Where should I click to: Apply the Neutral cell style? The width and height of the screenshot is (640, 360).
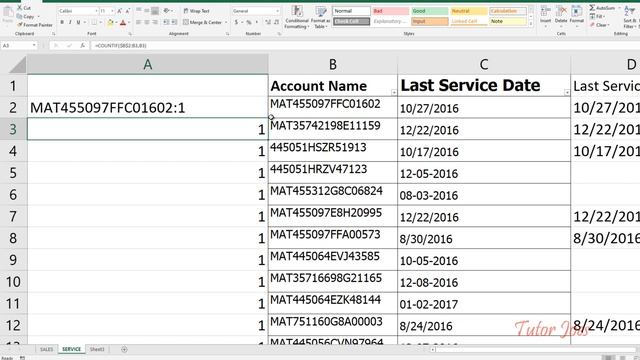[469, 11]
